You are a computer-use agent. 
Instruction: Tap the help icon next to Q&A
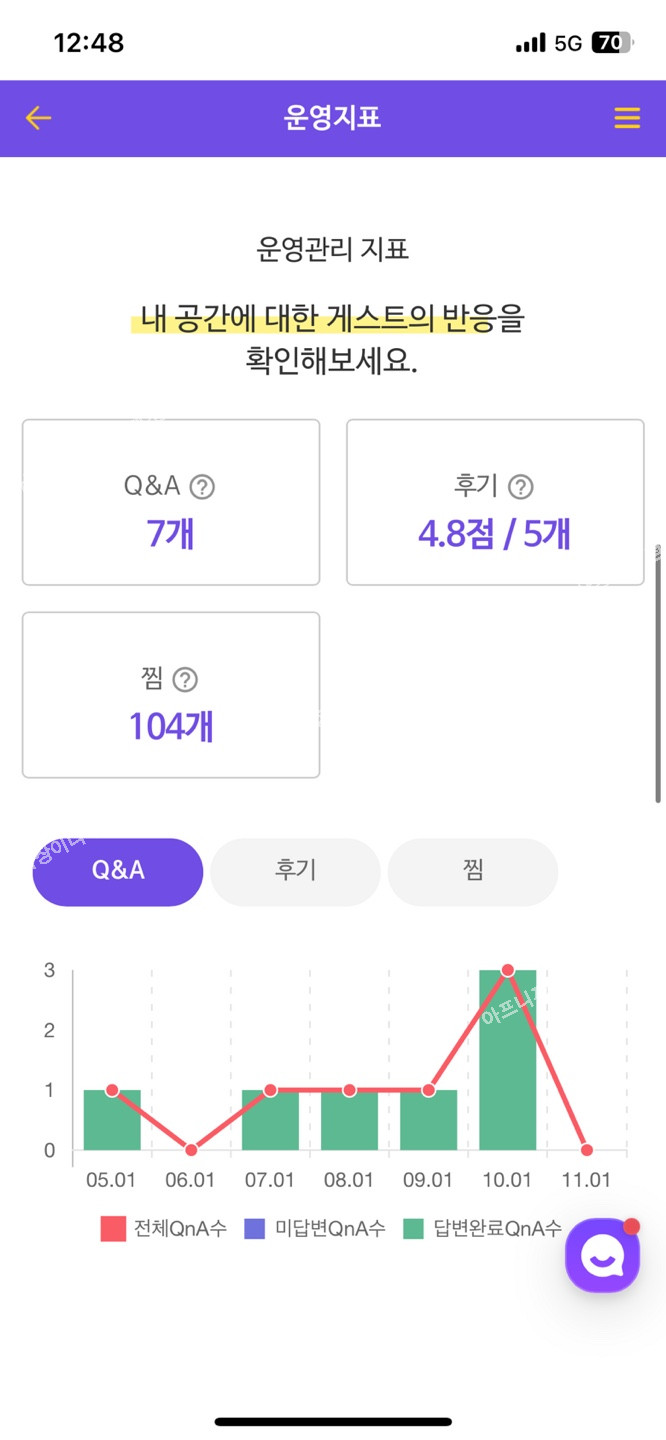pyautogui.click(x=202, y=487)
